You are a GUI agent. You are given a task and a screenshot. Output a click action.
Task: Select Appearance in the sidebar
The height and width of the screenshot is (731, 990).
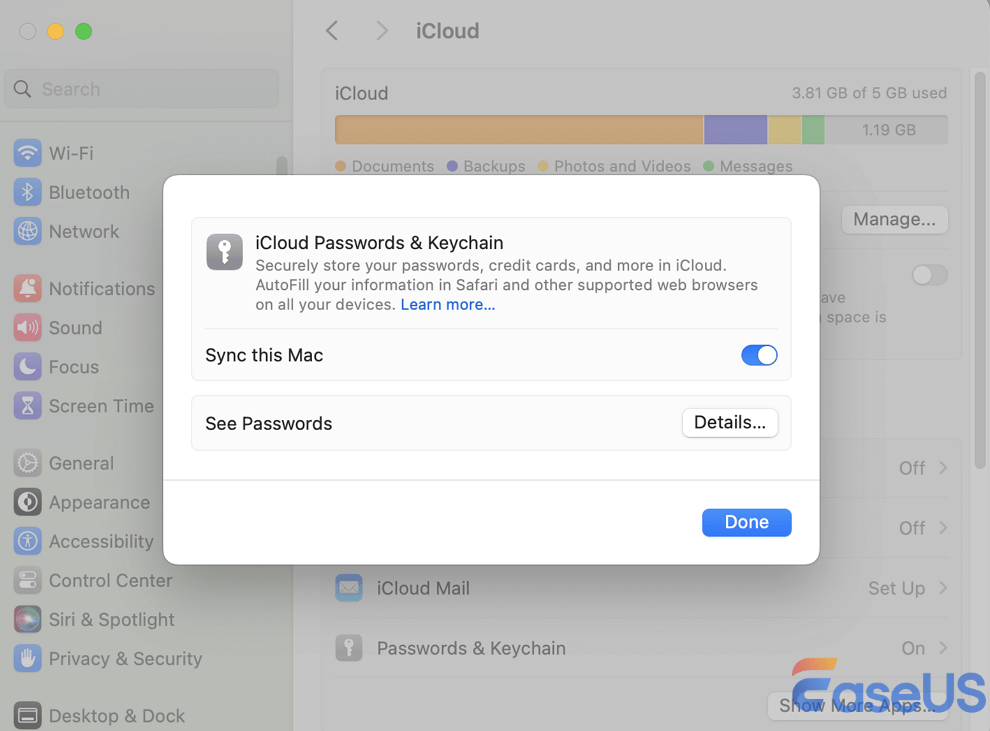click(x=99, y=502)
